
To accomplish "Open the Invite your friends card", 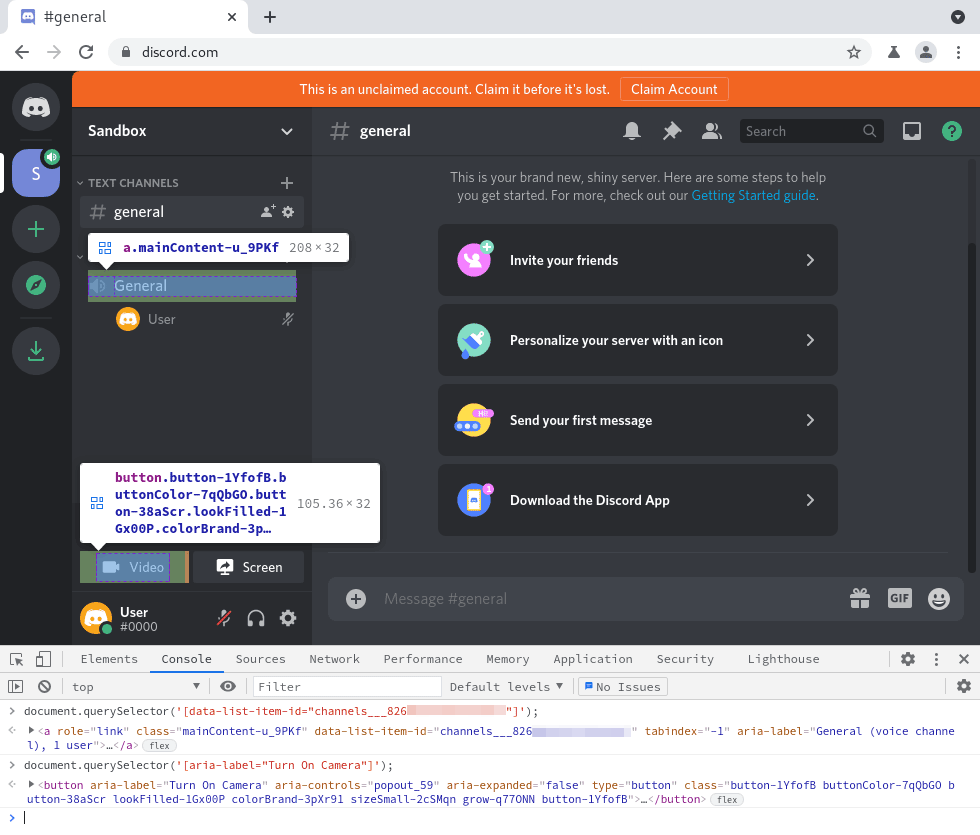I will pos(638,260).
